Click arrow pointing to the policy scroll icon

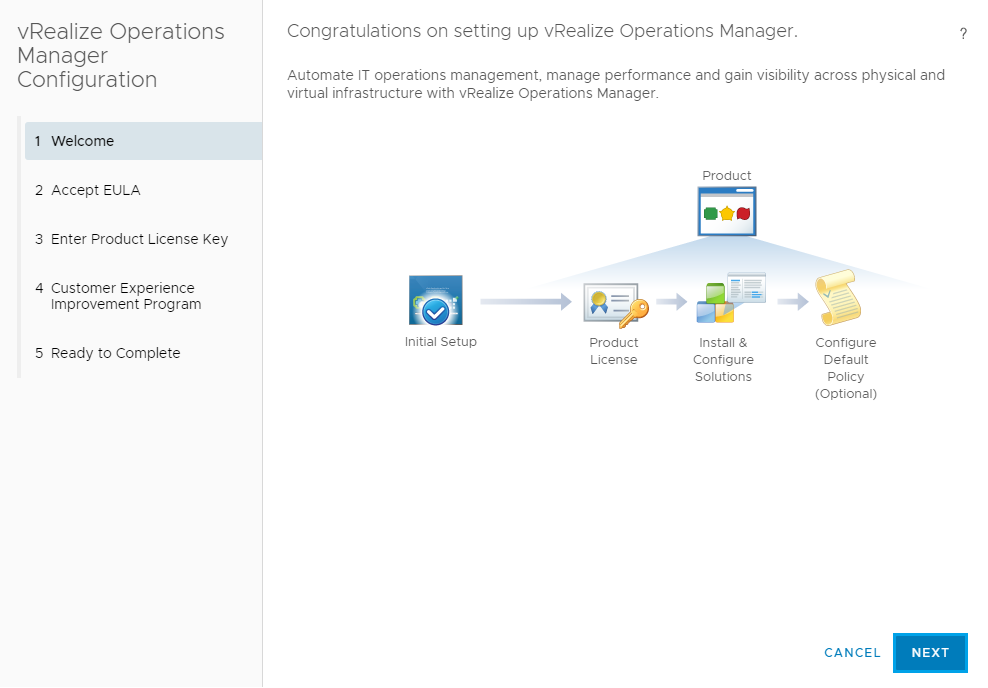tap(792, 302)
